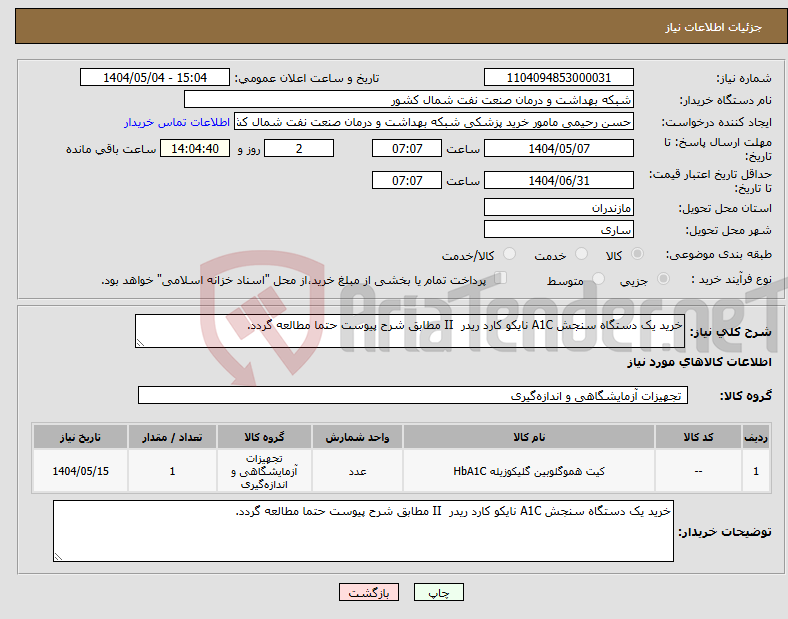This screenshot has height=619, width=788.
Task: Click the بازگشت (back) button
Action: [x=369, y=592]
